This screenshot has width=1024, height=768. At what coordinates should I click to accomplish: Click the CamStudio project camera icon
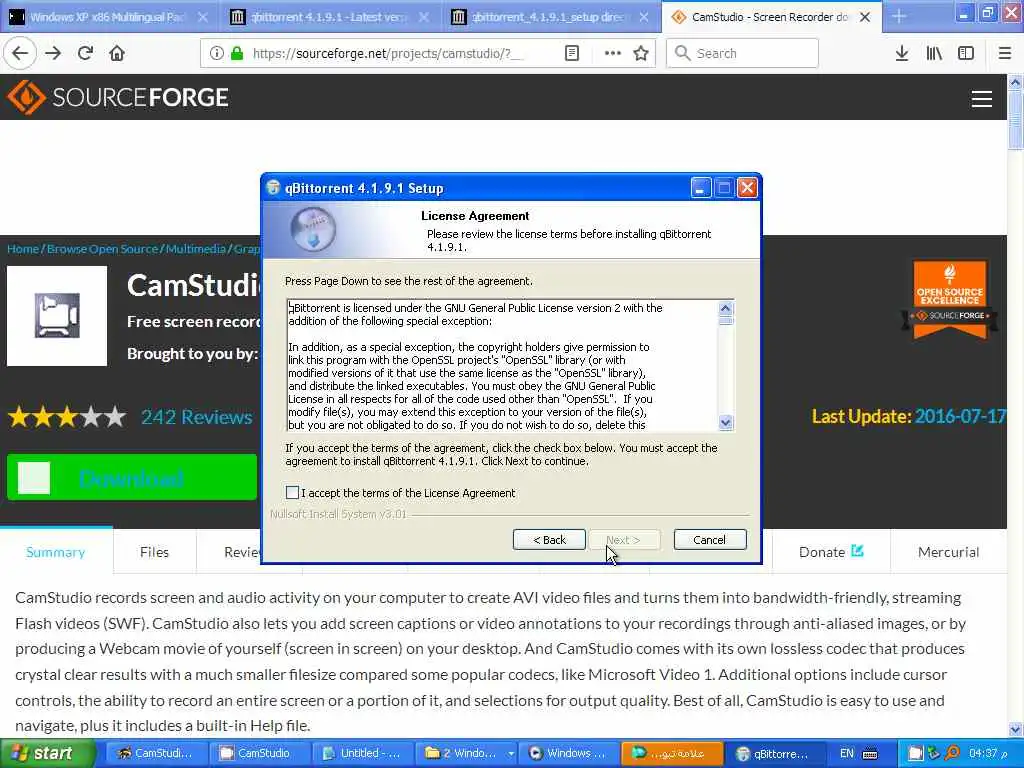coord(57,315)
